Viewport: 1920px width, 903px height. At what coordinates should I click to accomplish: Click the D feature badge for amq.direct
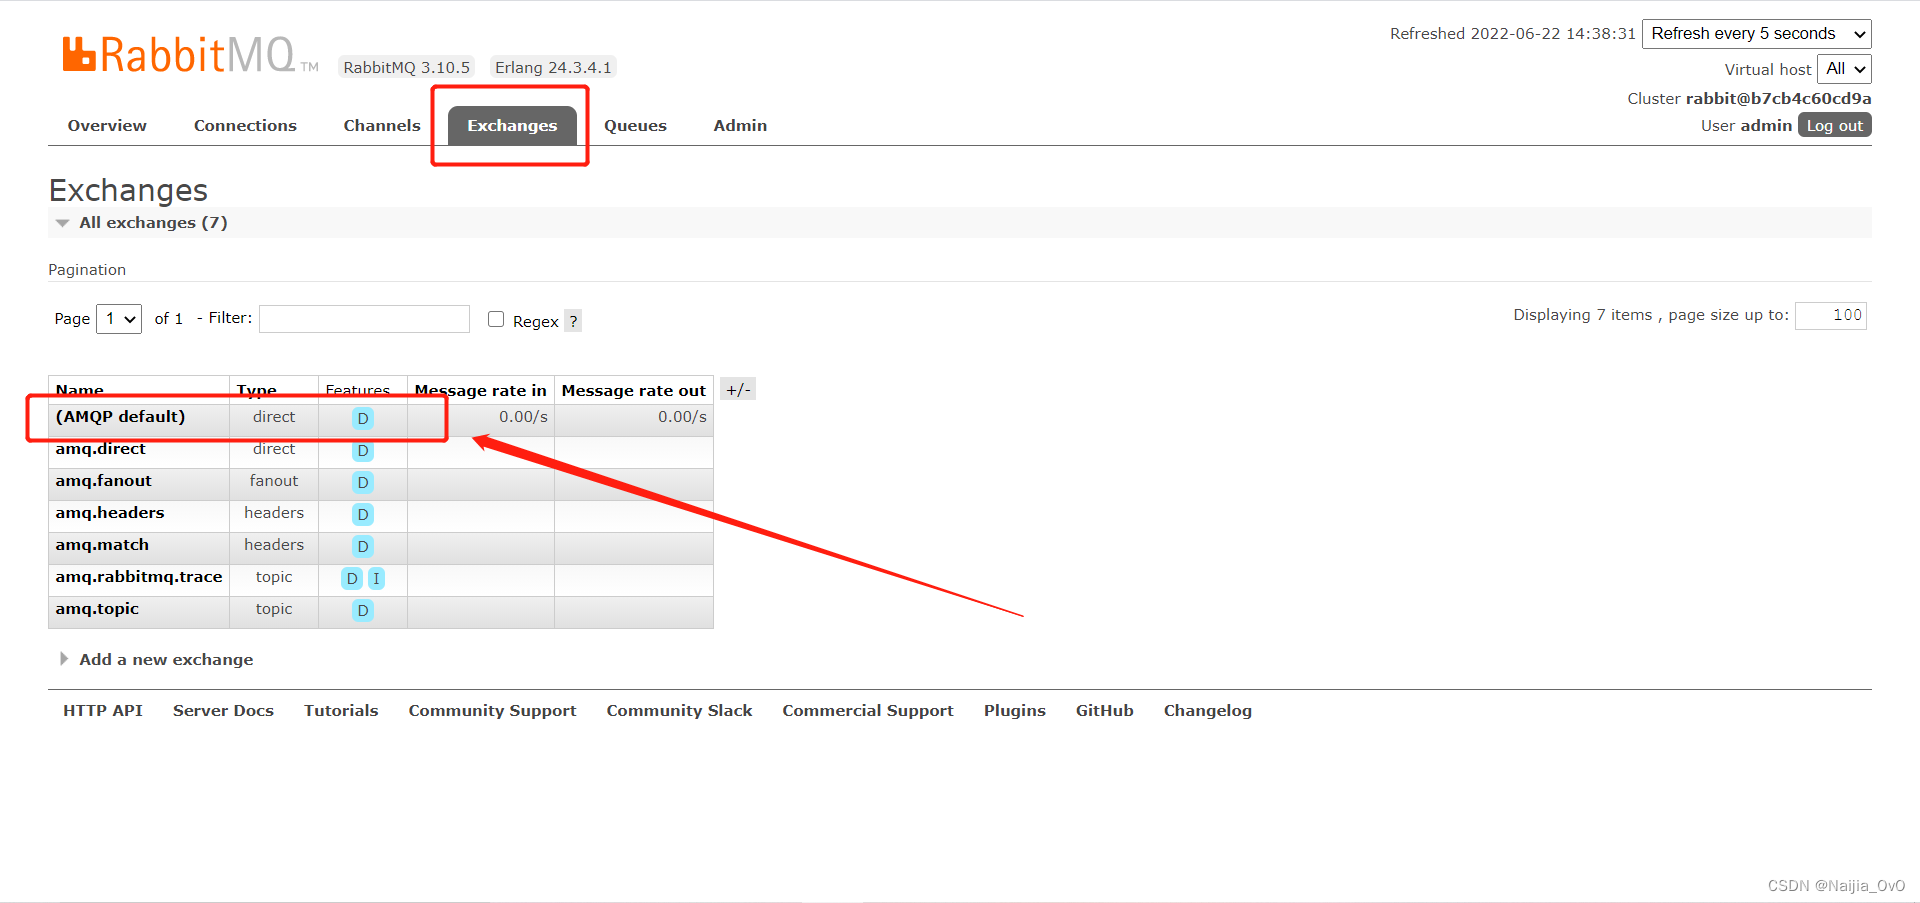click(363, 451)
